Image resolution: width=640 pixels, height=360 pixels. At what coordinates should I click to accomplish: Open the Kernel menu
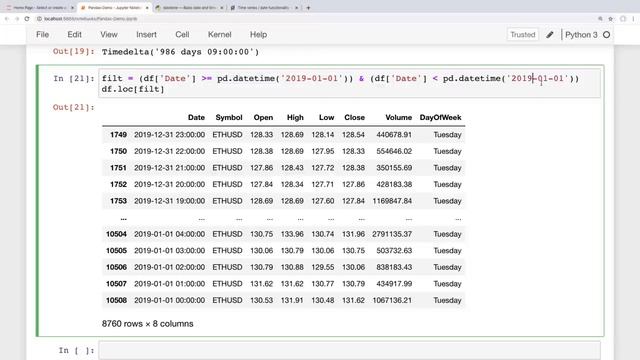pyautogui.click(x=220, y=35)
